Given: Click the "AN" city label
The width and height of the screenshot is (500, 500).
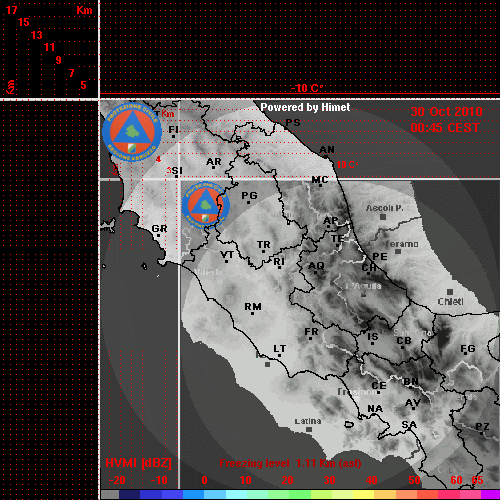Looking at the screenshot, I should [327, 150].
